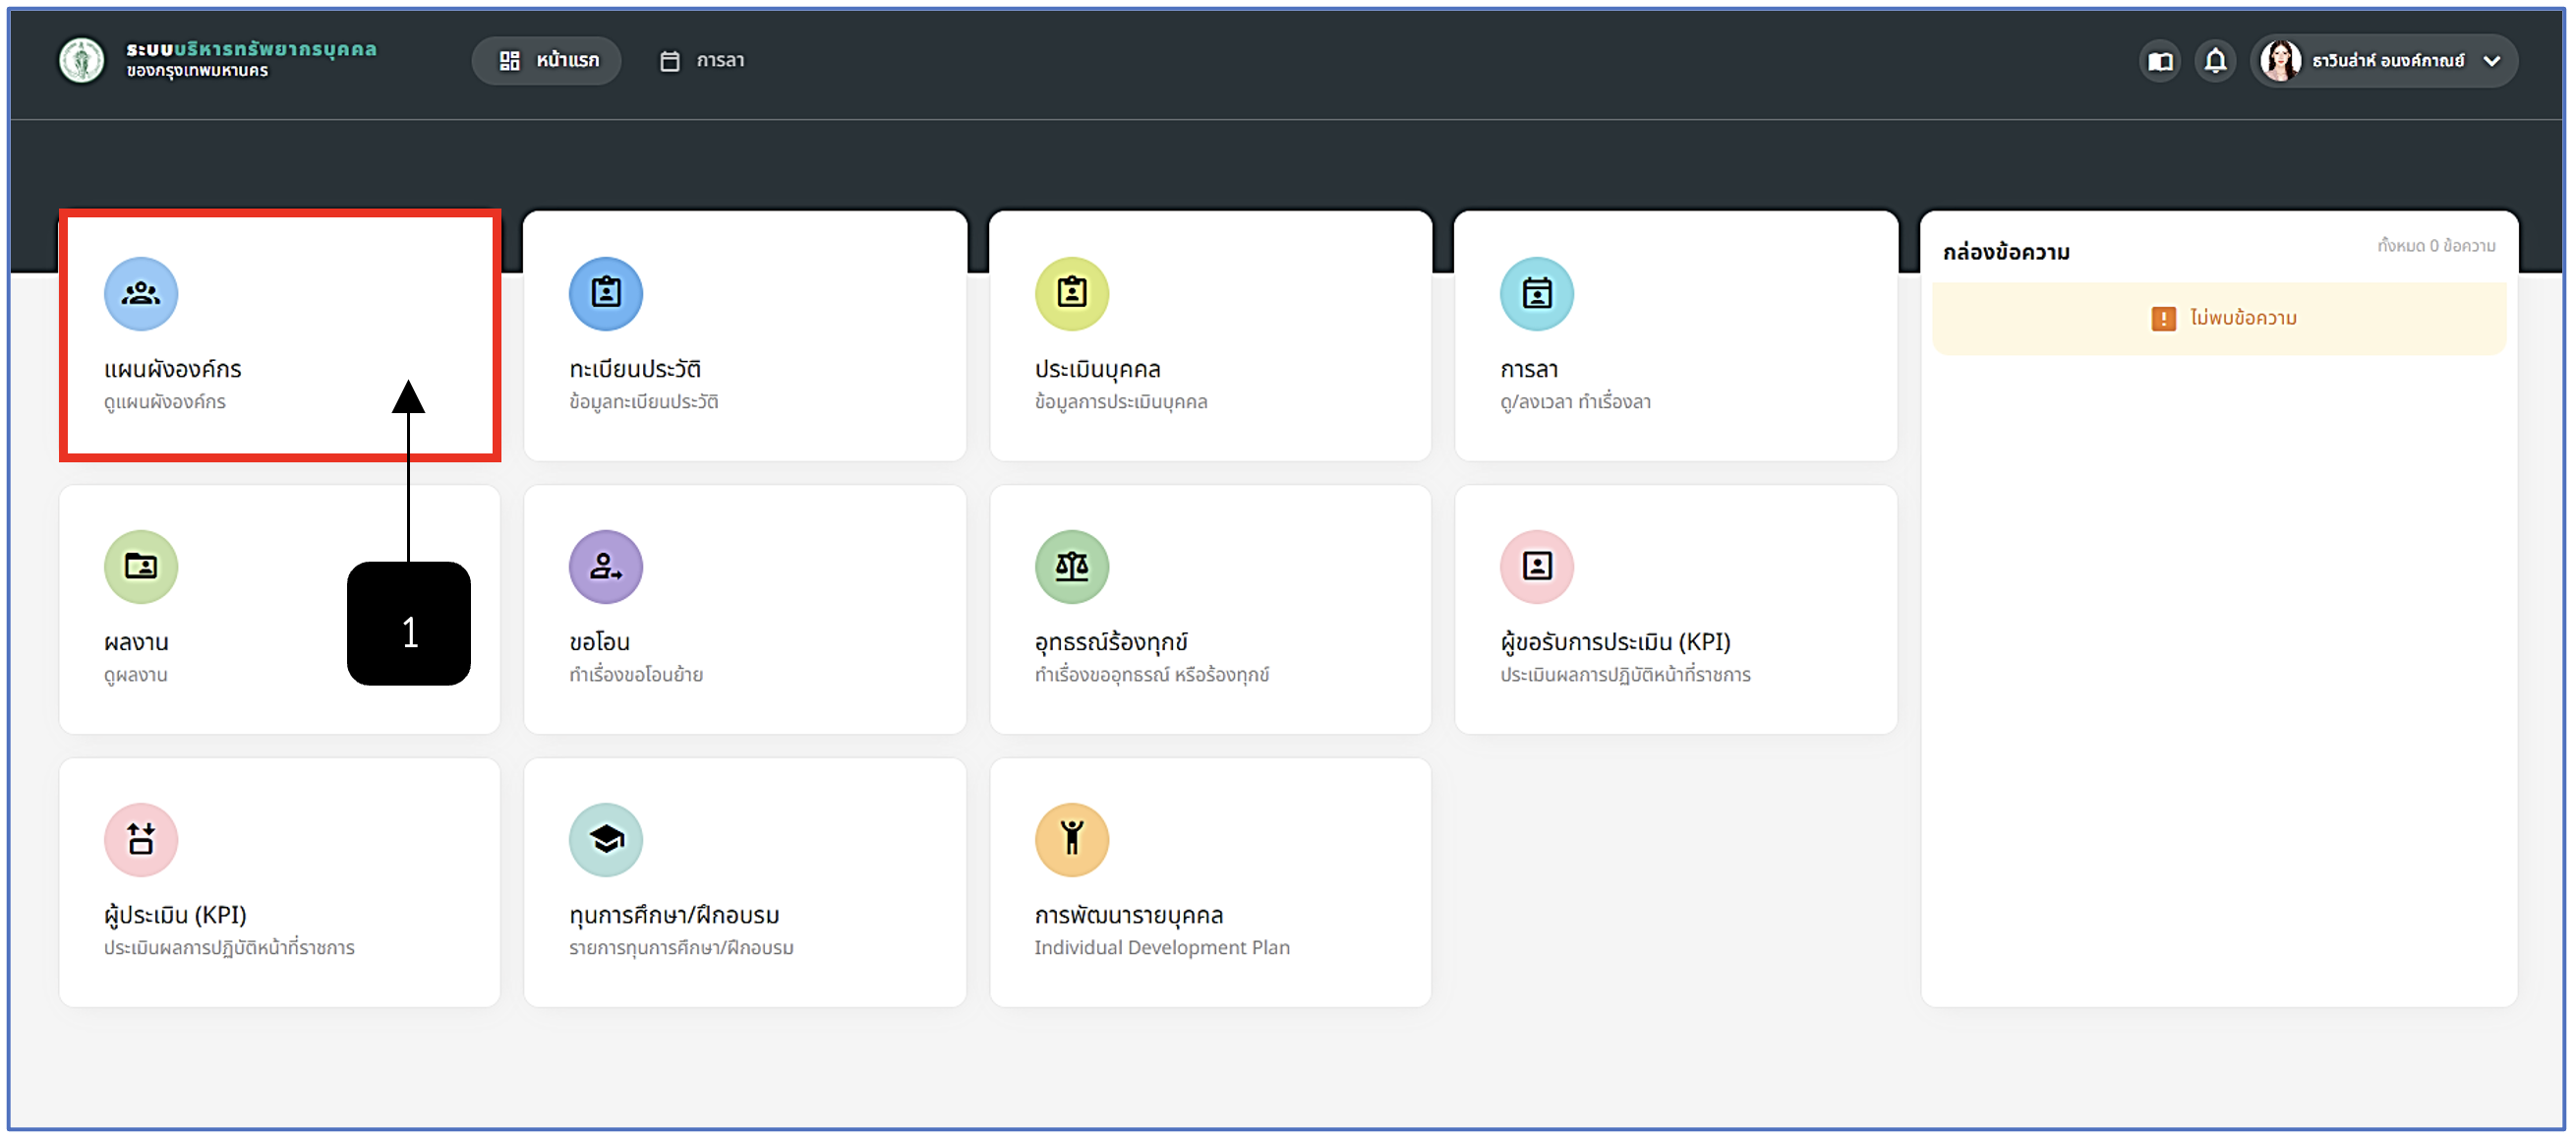Screen dimensions: 2576x1141
Task: Click the ทั้งหมด 0 ข้อความ counter text
Action: pyautogui.click(x=2436, y=246)
